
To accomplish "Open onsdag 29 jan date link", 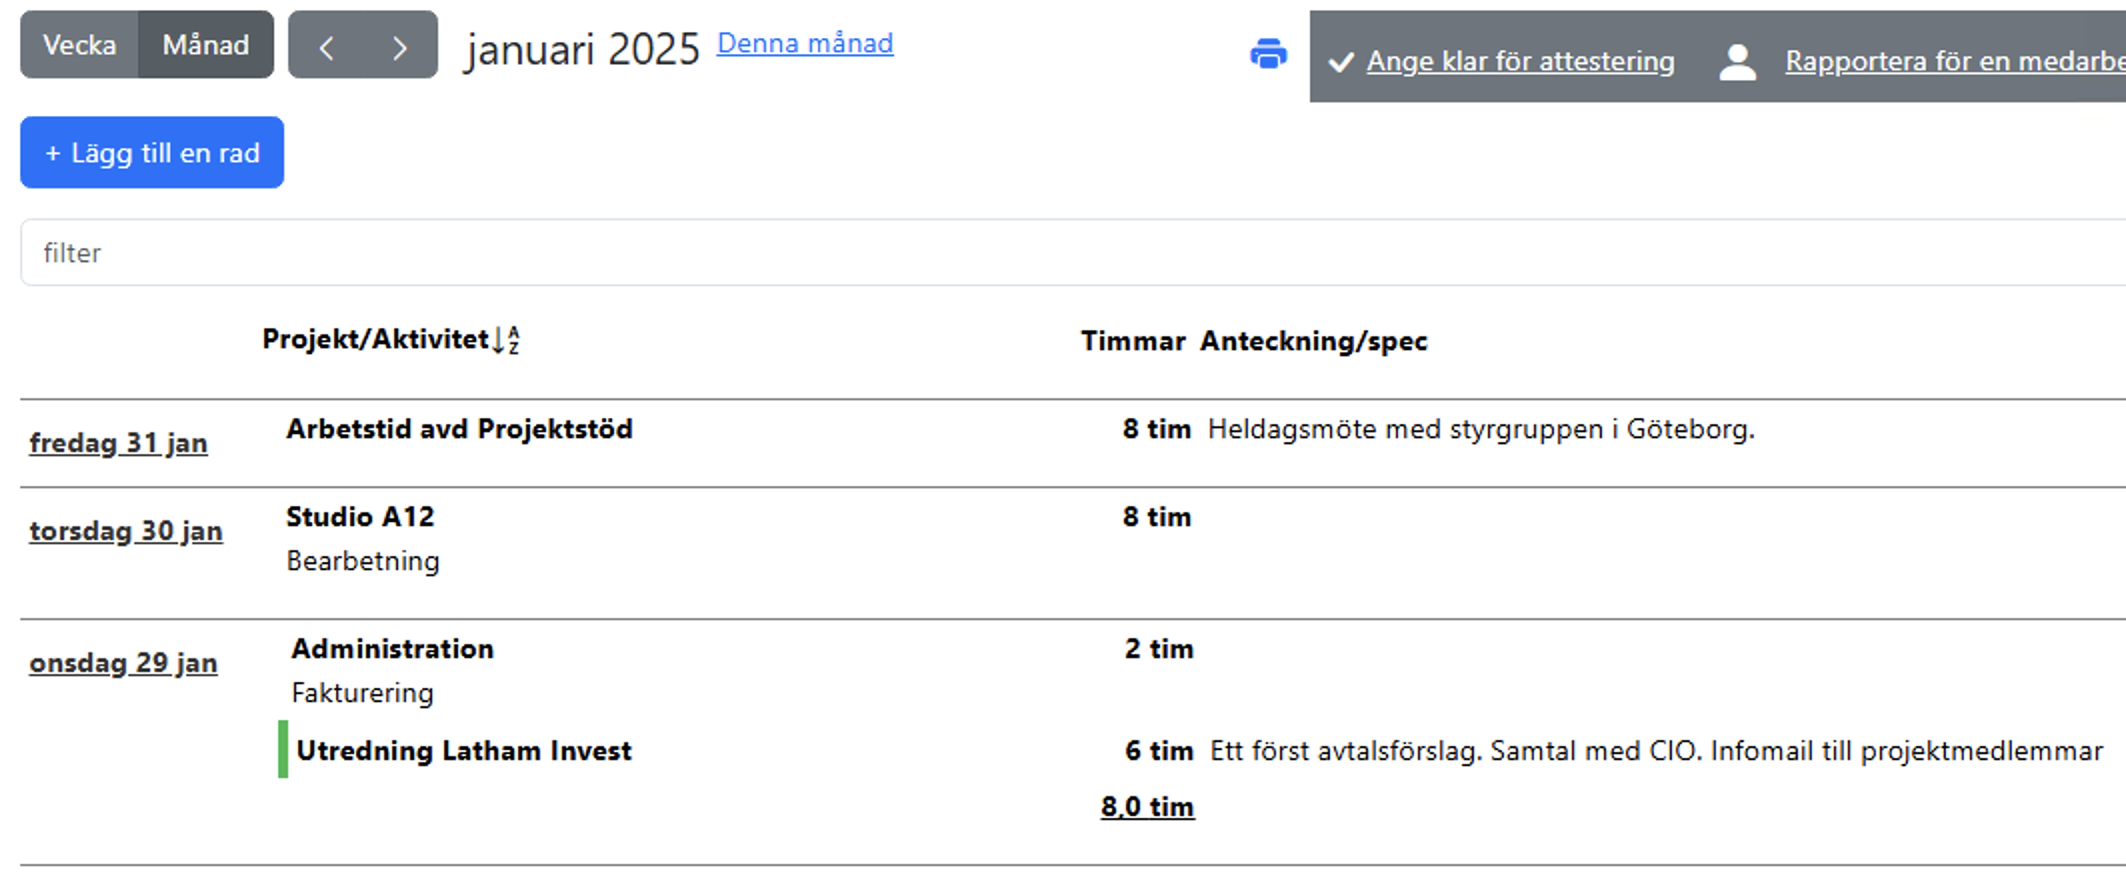I will (x=123, y=663).
